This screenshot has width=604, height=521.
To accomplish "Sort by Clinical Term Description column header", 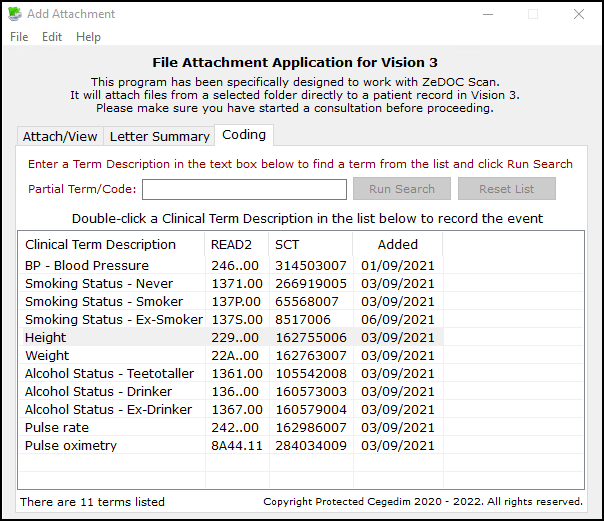I will (x=100, y=244).
